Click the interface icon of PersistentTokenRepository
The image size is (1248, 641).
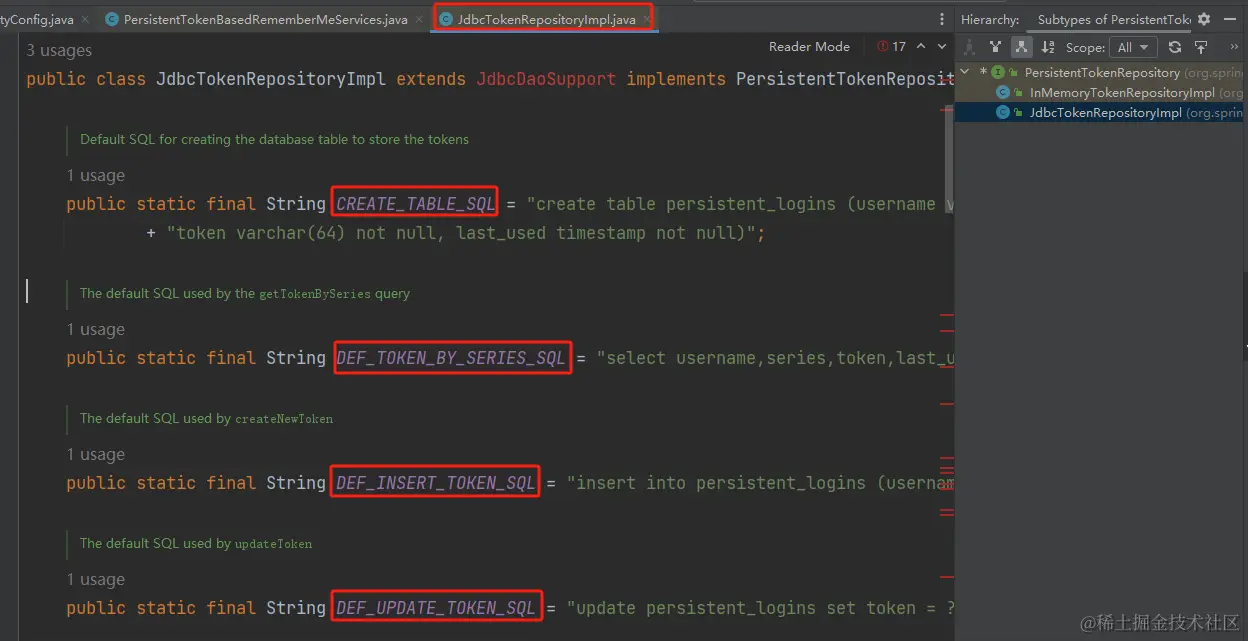(x=998, y=72)
